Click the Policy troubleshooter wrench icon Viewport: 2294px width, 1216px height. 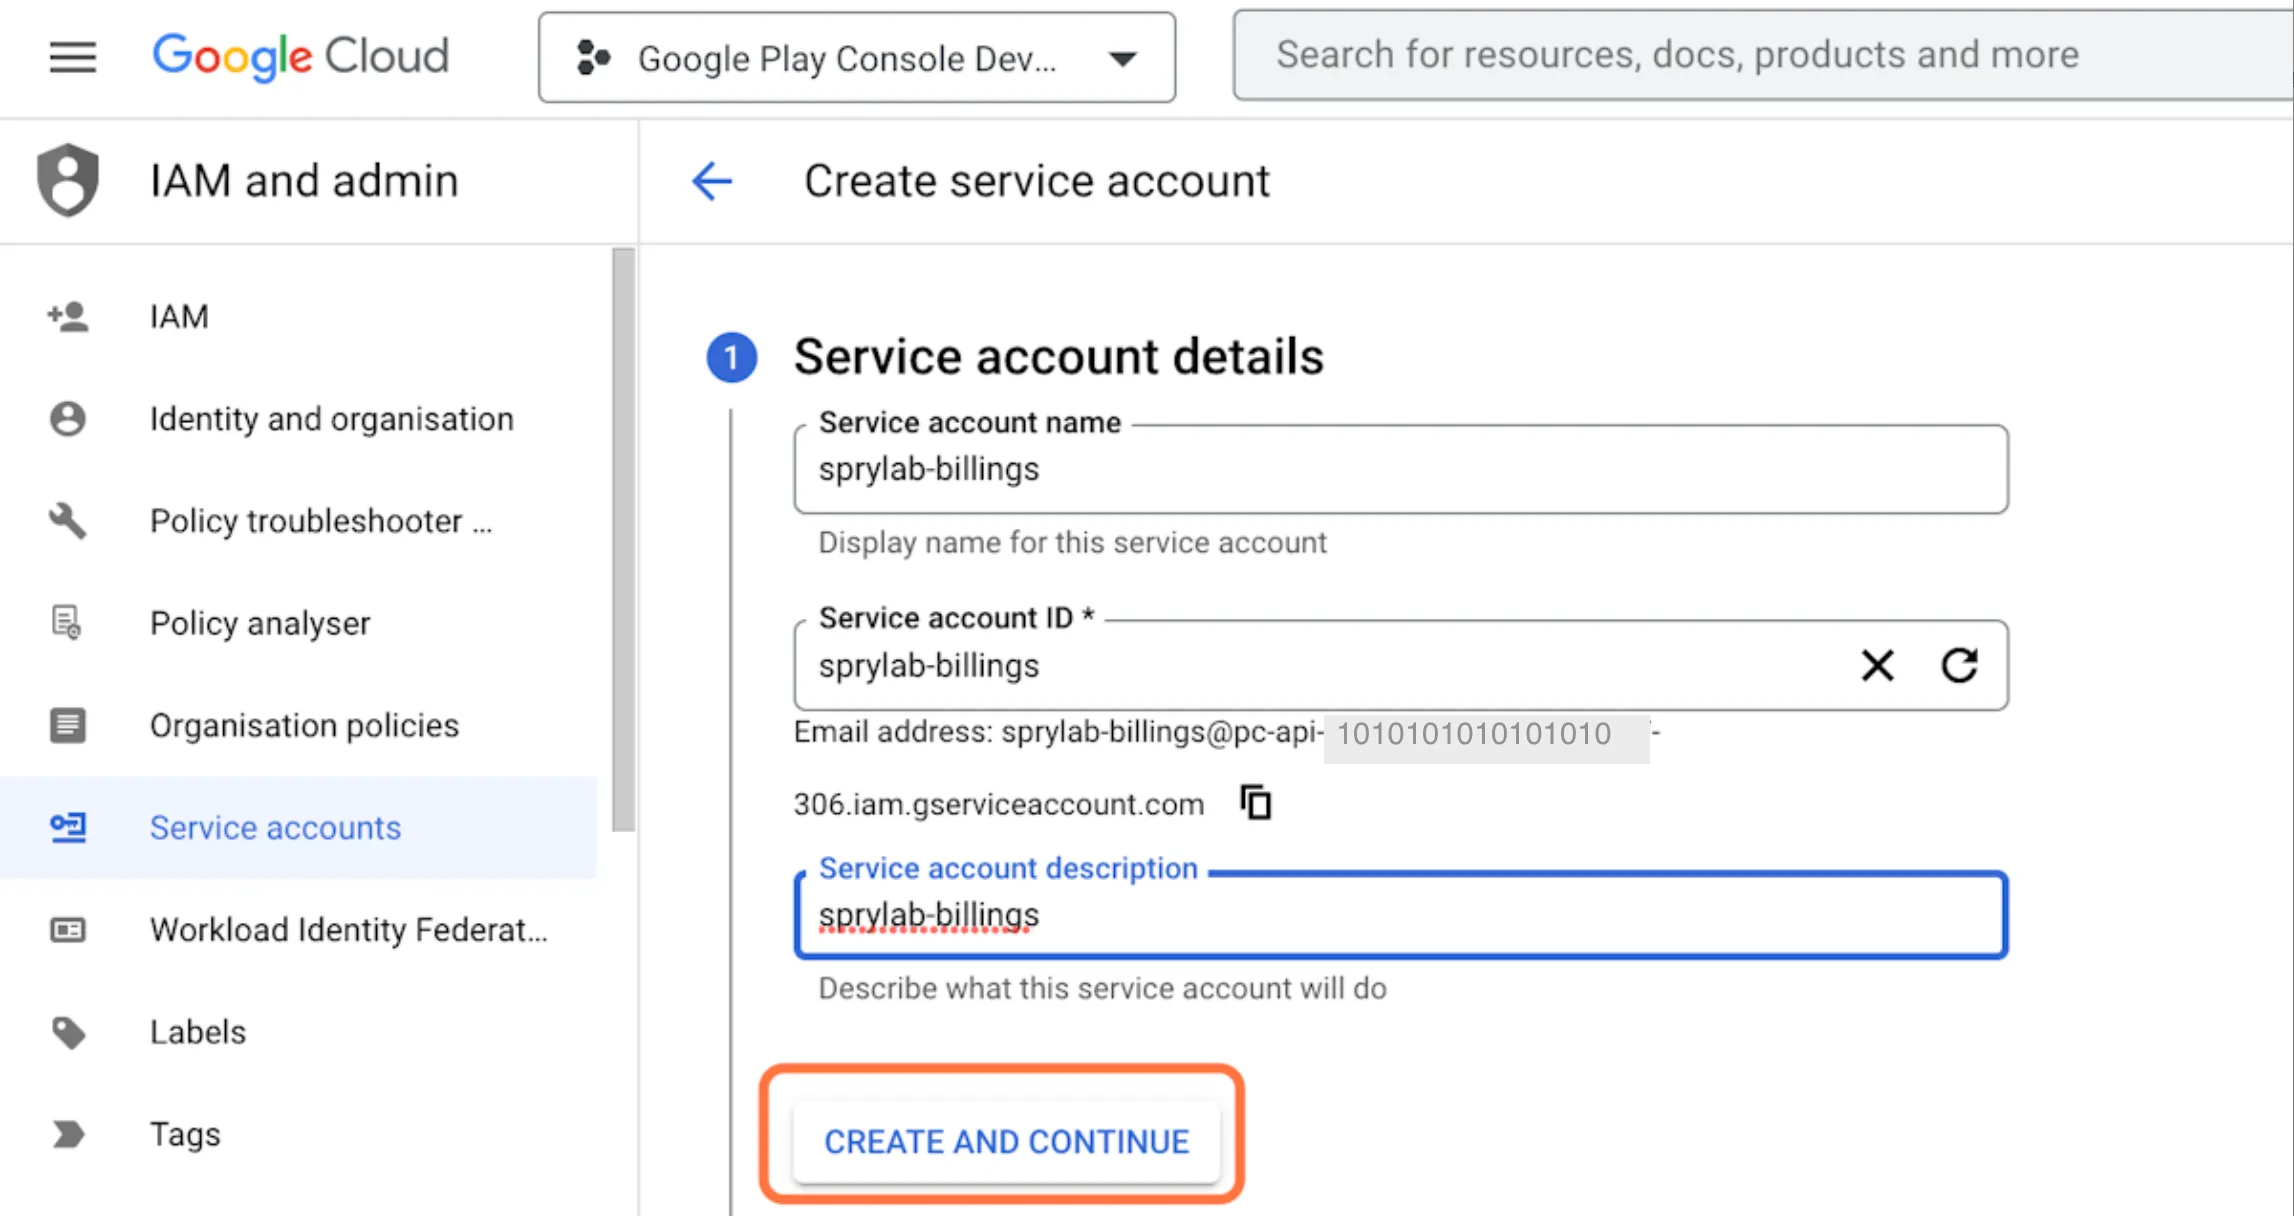[x=68, y=521]
